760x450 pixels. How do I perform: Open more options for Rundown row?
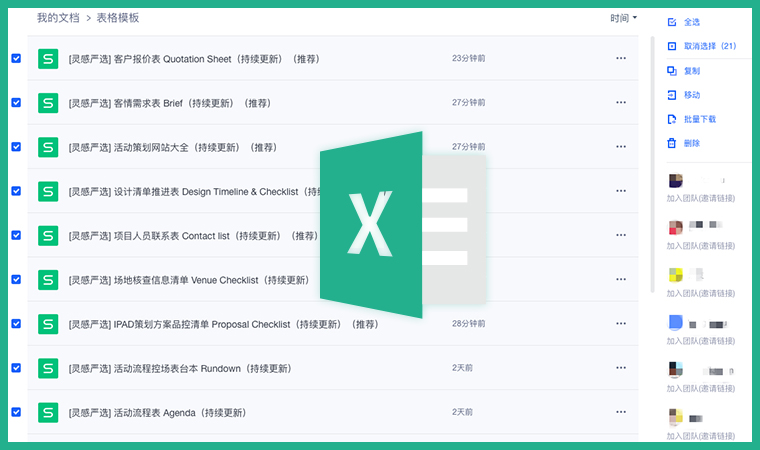click(x=621, y=368)
